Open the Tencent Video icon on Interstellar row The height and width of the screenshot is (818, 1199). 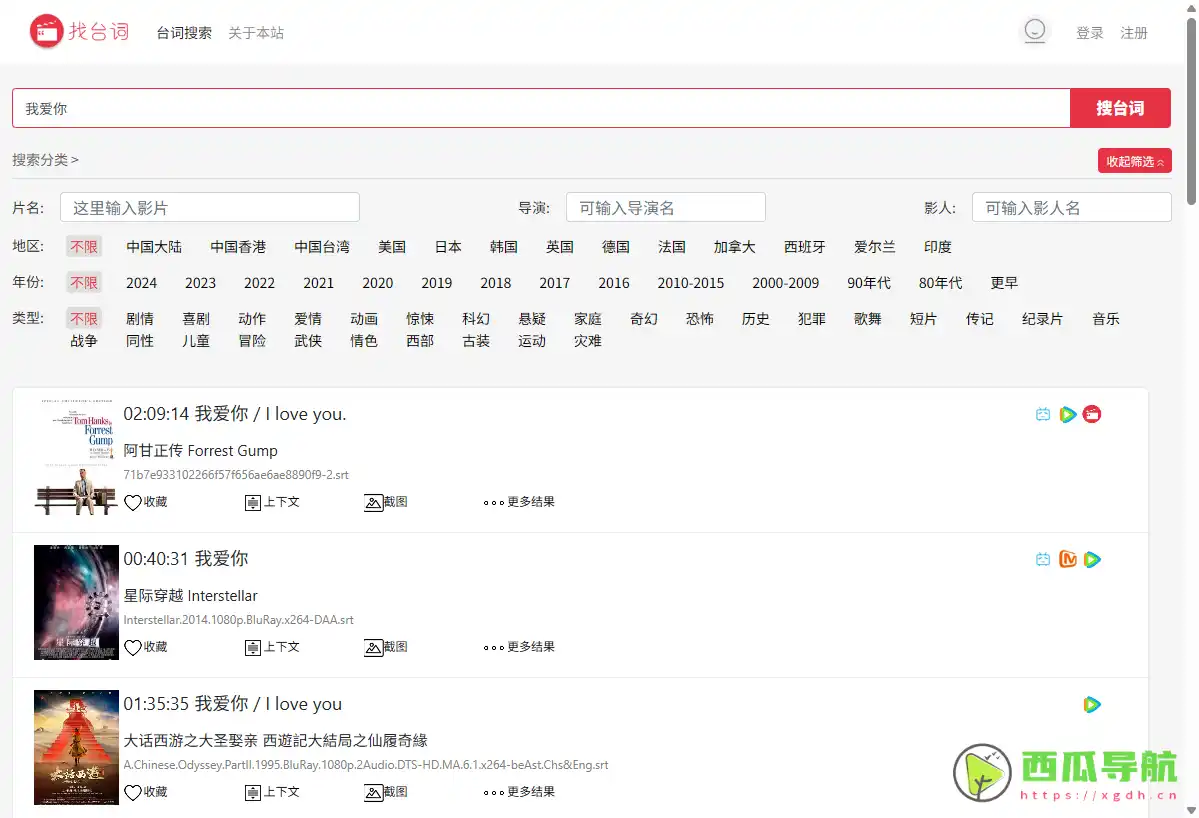(x=1092, y=559)
